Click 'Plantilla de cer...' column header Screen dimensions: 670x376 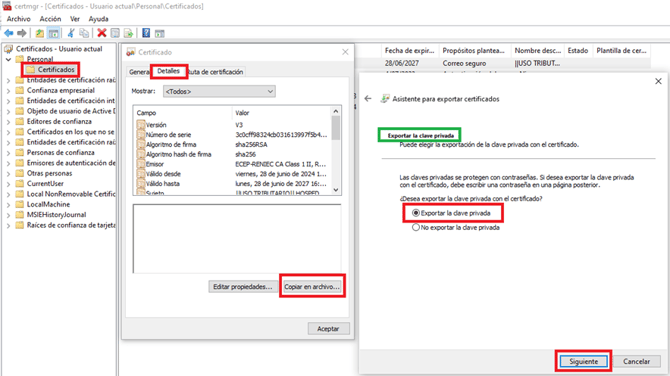(622, 50)
